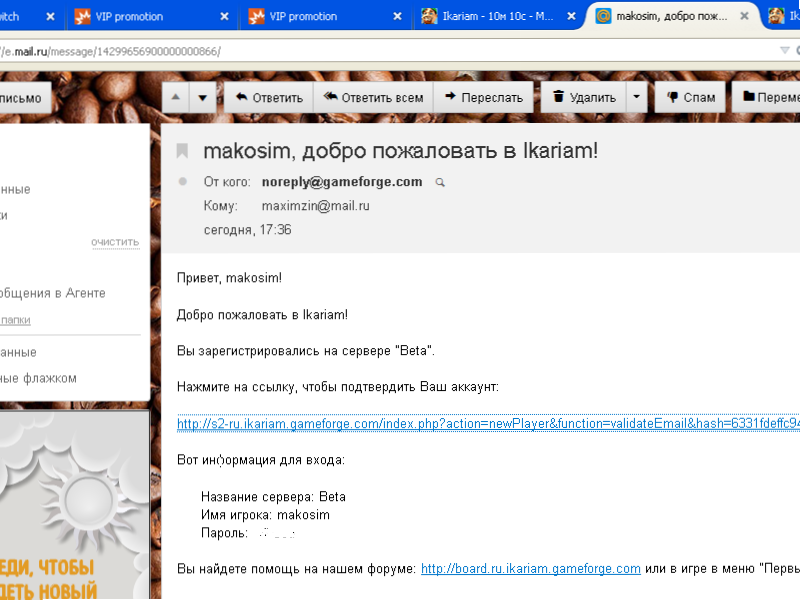
Task: Open the Переместить folder button
Action: [766, 97]
